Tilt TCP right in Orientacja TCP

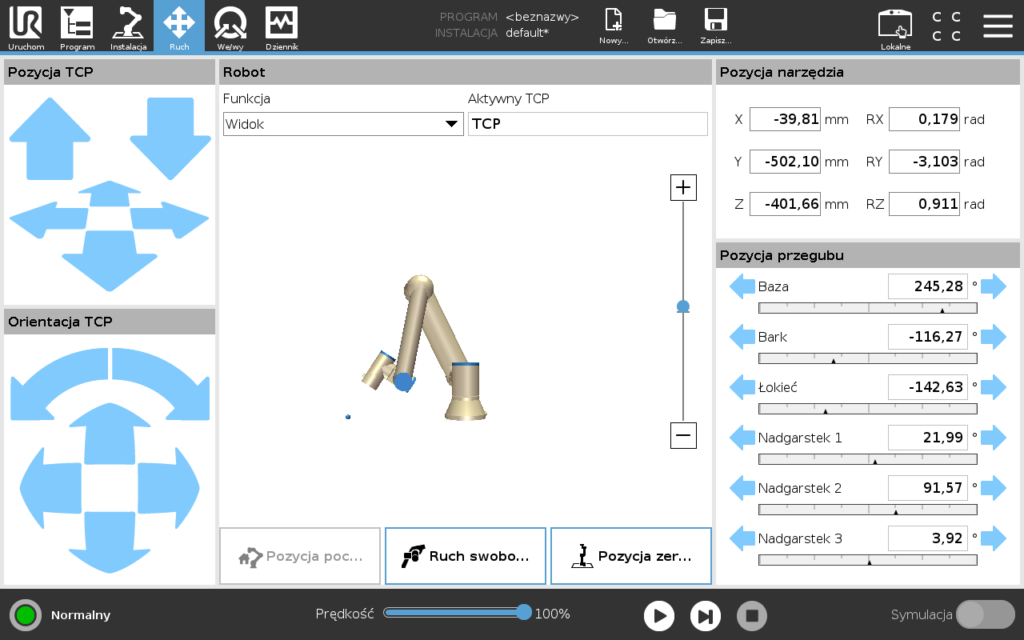pos(168,488)
